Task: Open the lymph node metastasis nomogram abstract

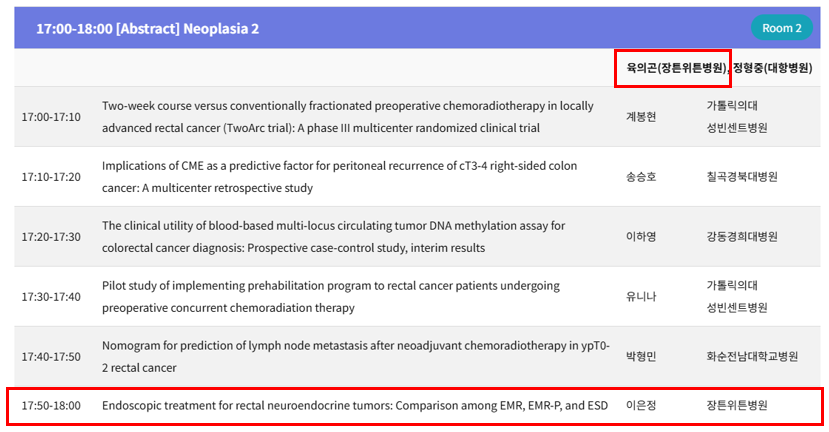Action: (355, 356)
